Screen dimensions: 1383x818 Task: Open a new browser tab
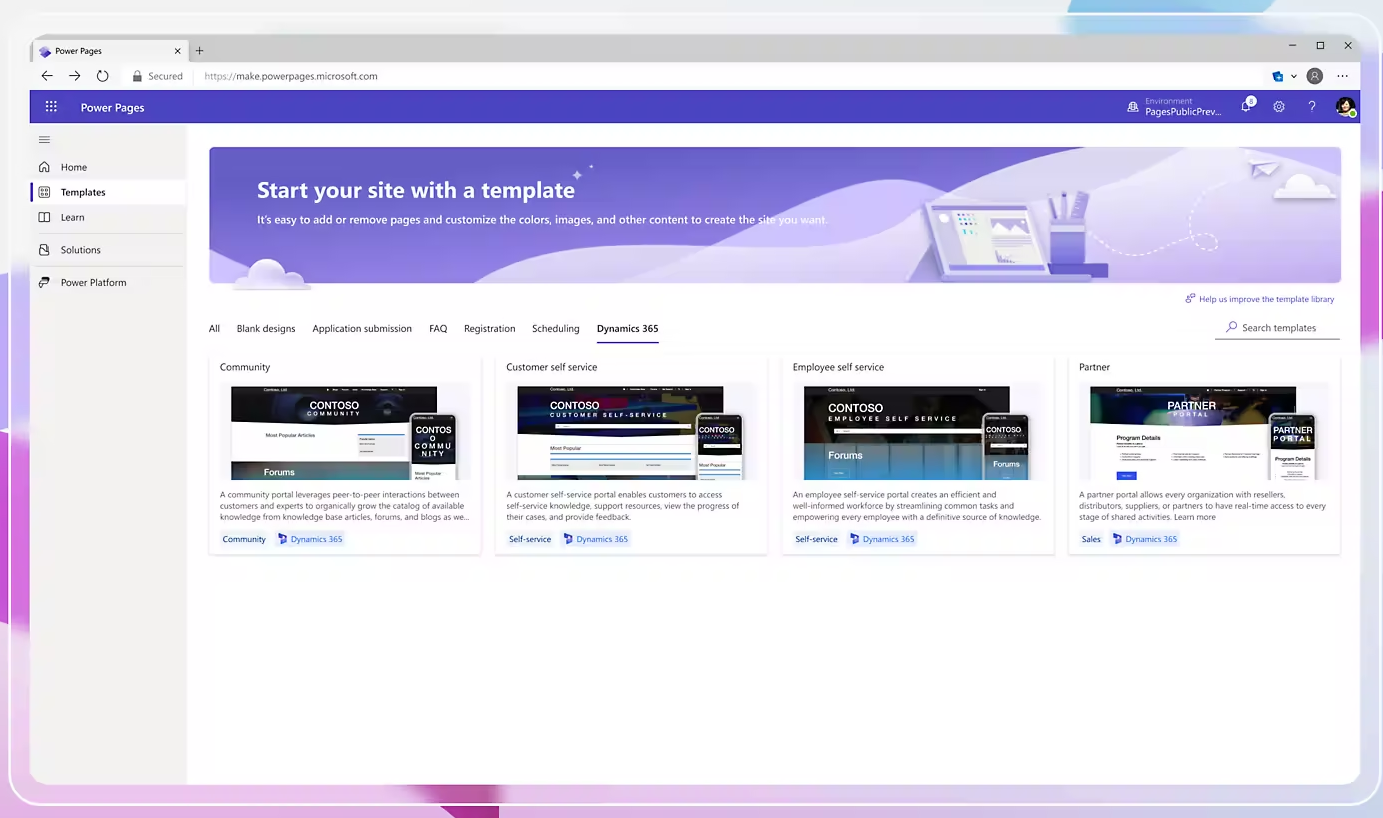(199, 51)
